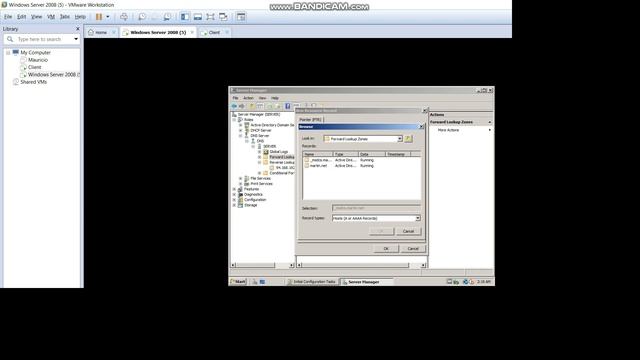This screenshot has height=360, width=640.
Task: Expand the DHCP Server node
Action: pos(240,131)
